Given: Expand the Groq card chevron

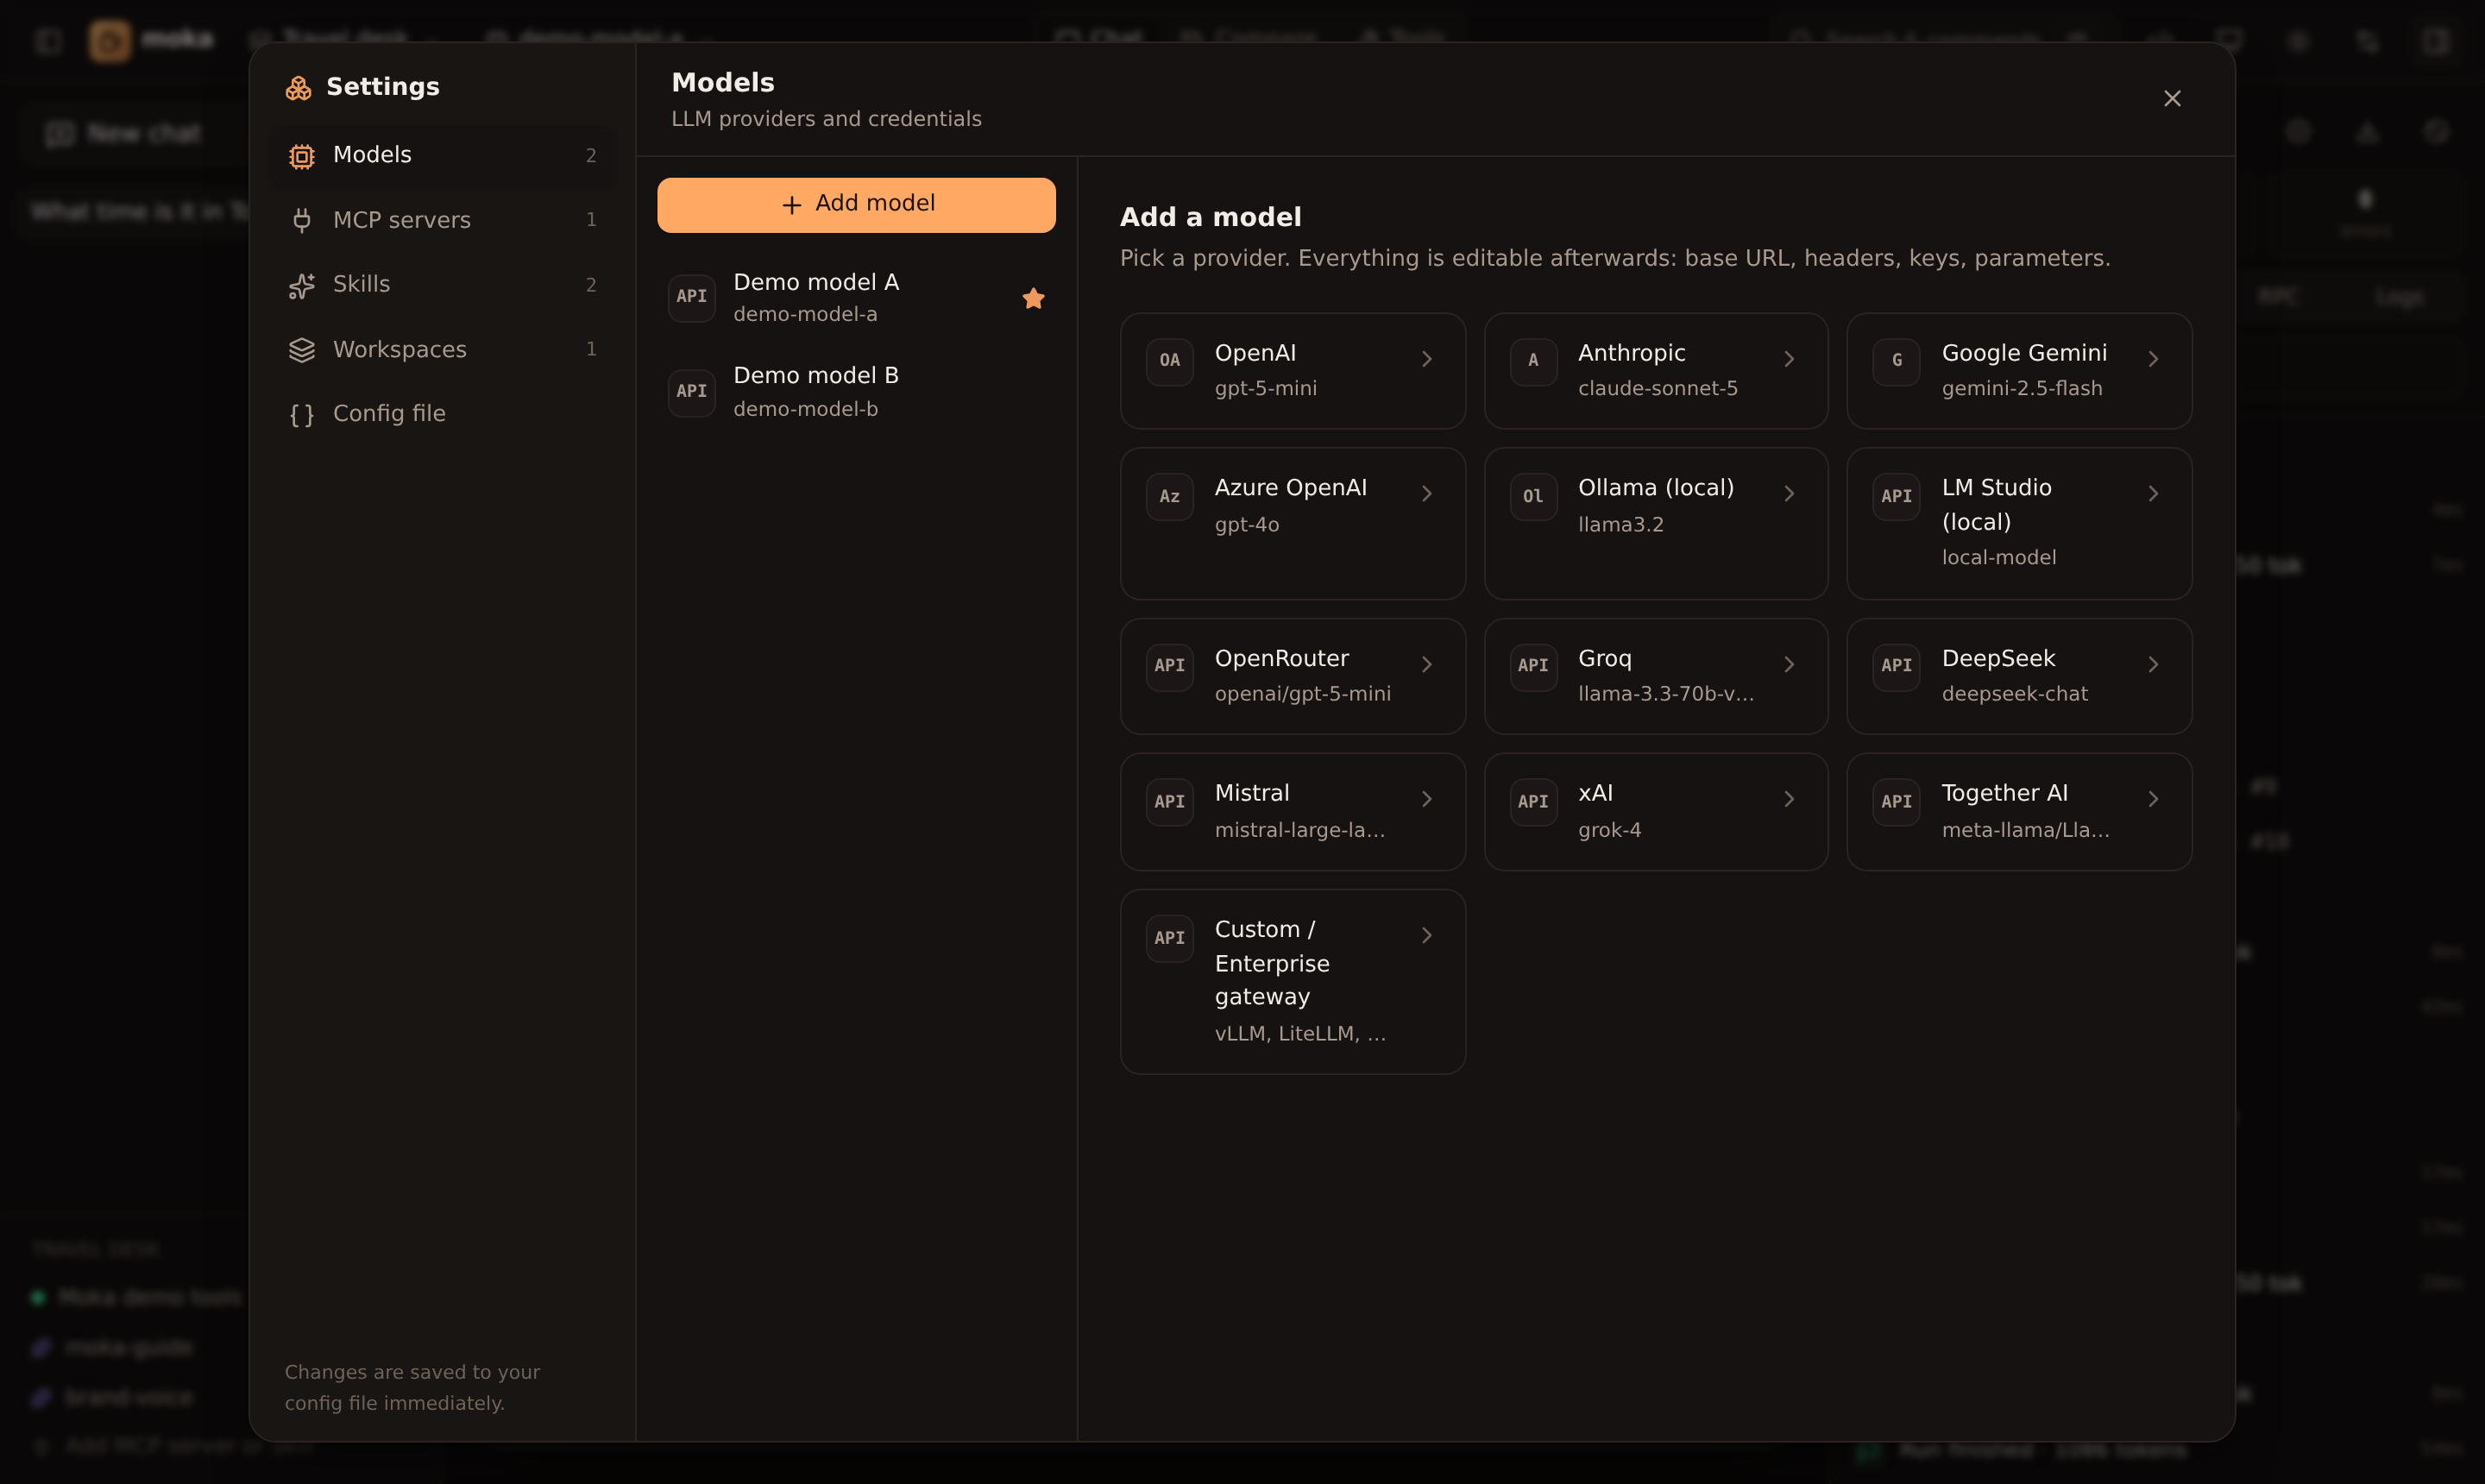Looking at the screenshot, I should click(1789, 665).
